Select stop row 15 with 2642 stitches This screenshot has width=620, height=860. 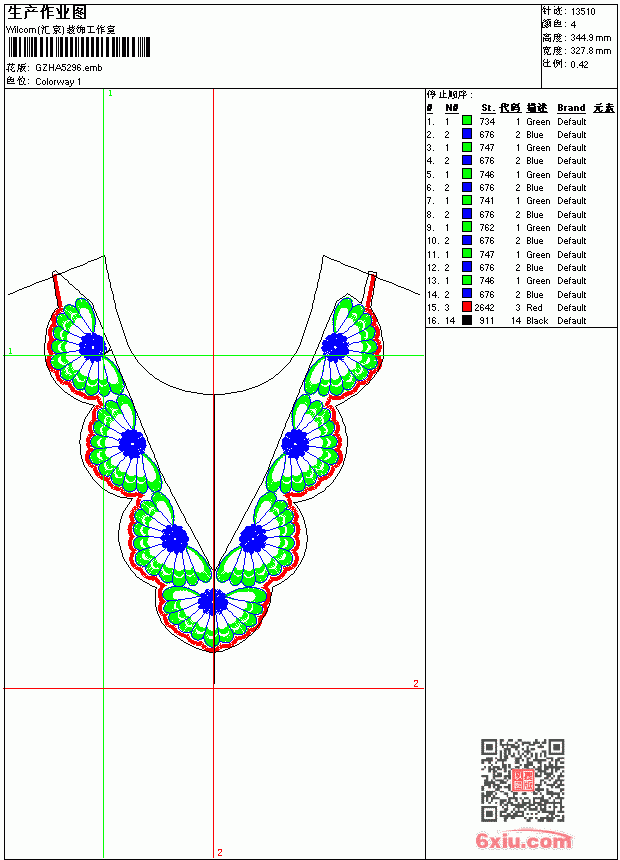[521, 307]
